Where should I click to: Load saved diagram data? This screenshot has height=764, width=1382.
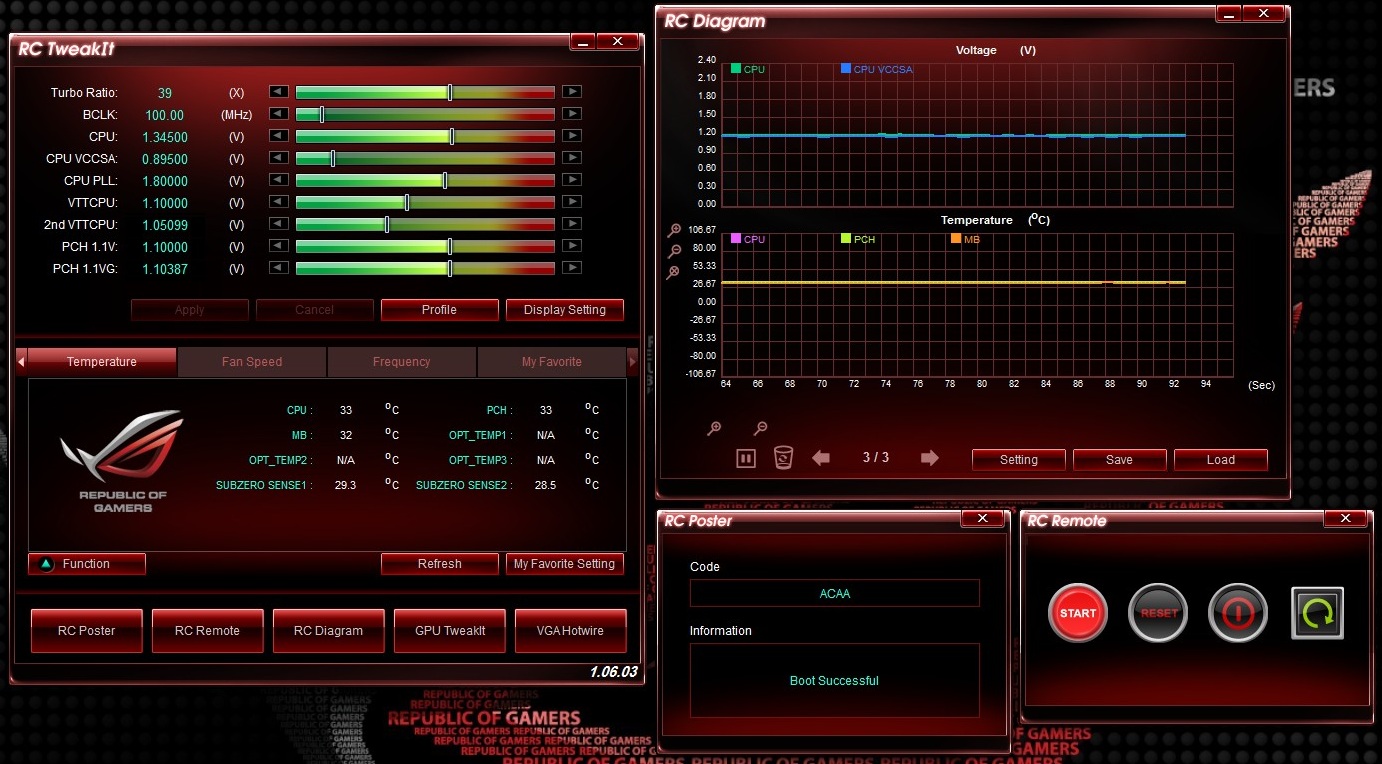1221,460
